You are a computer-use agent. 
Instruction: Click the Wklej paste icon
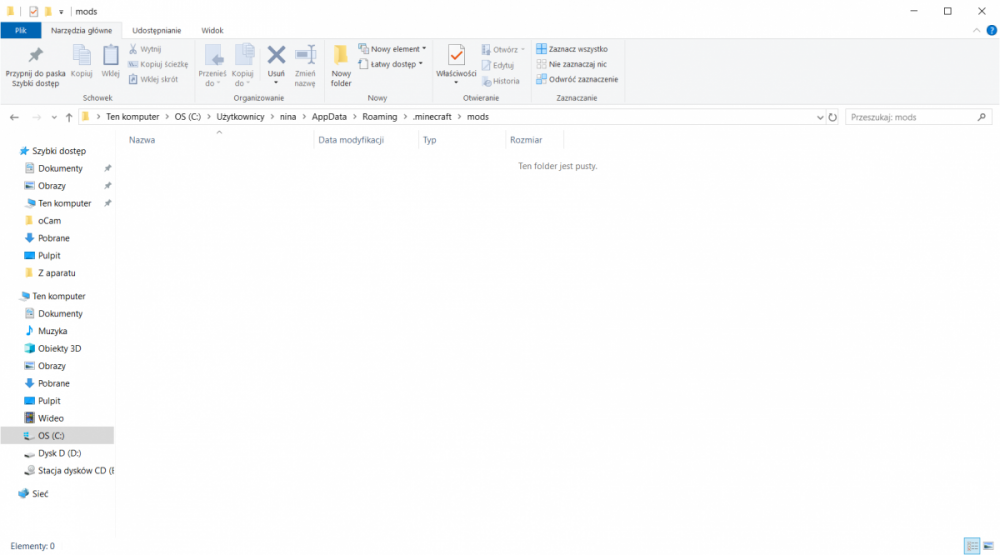point(111,56)
